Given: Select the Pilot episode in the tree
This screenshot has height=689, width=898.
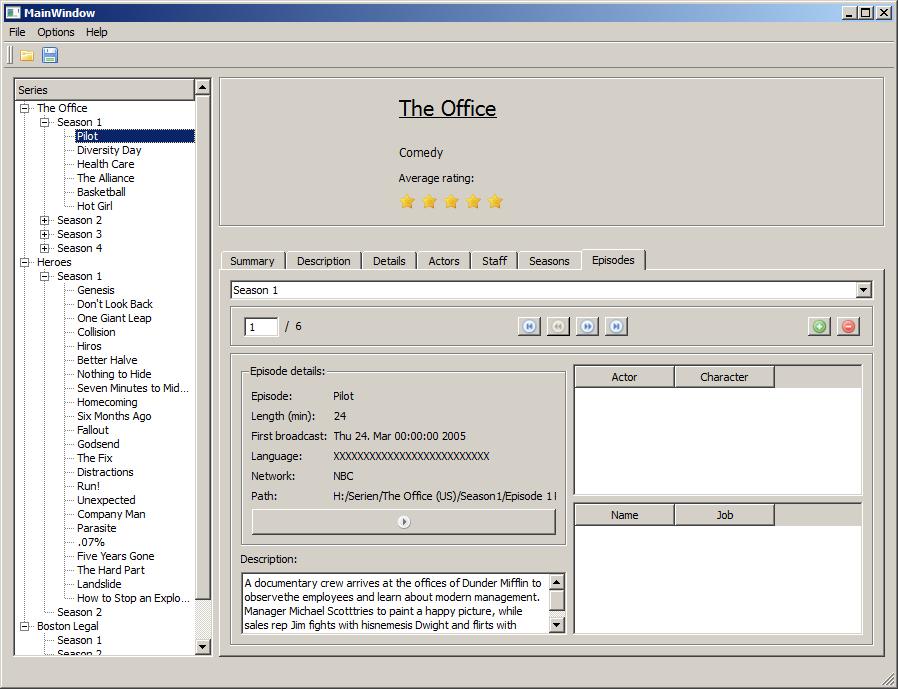Looking at the screenshot, I should click(88, 136).
